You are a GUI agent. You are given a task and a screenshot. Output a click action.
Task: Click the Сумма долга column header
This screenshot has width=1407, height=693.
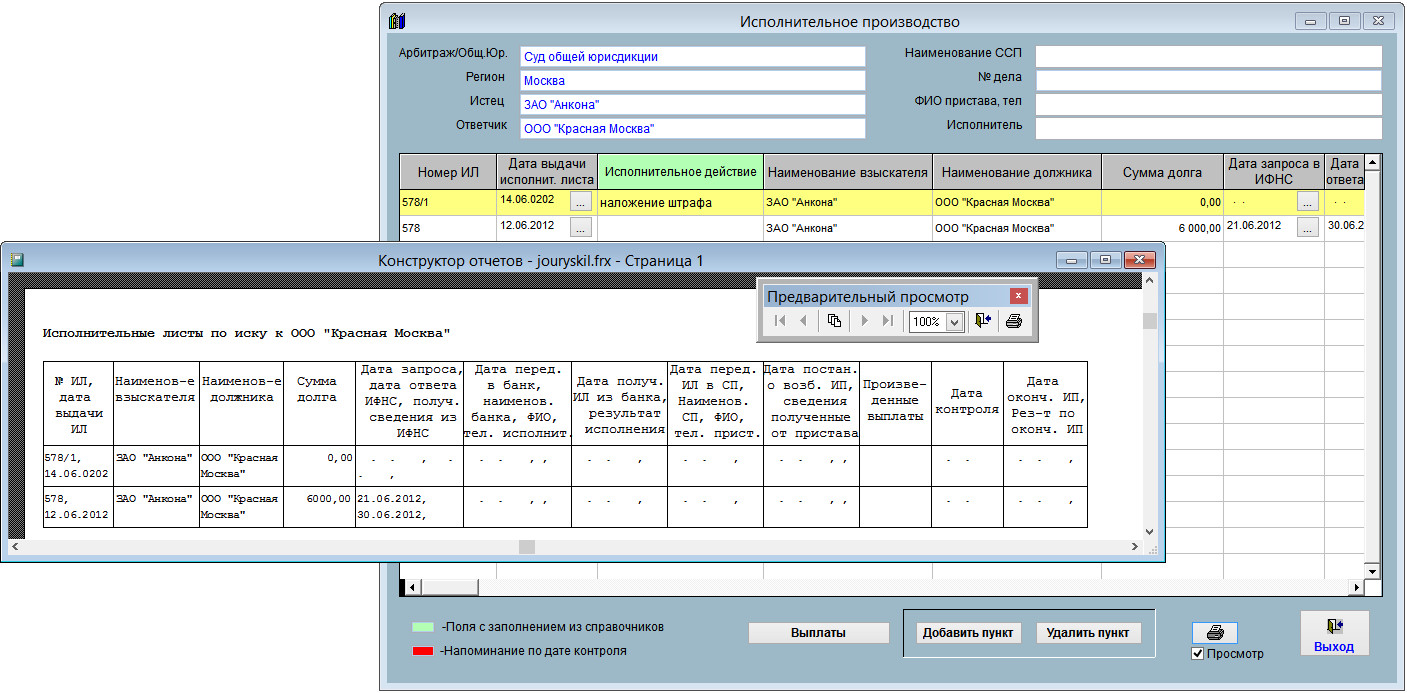[x=1162, y=172]
